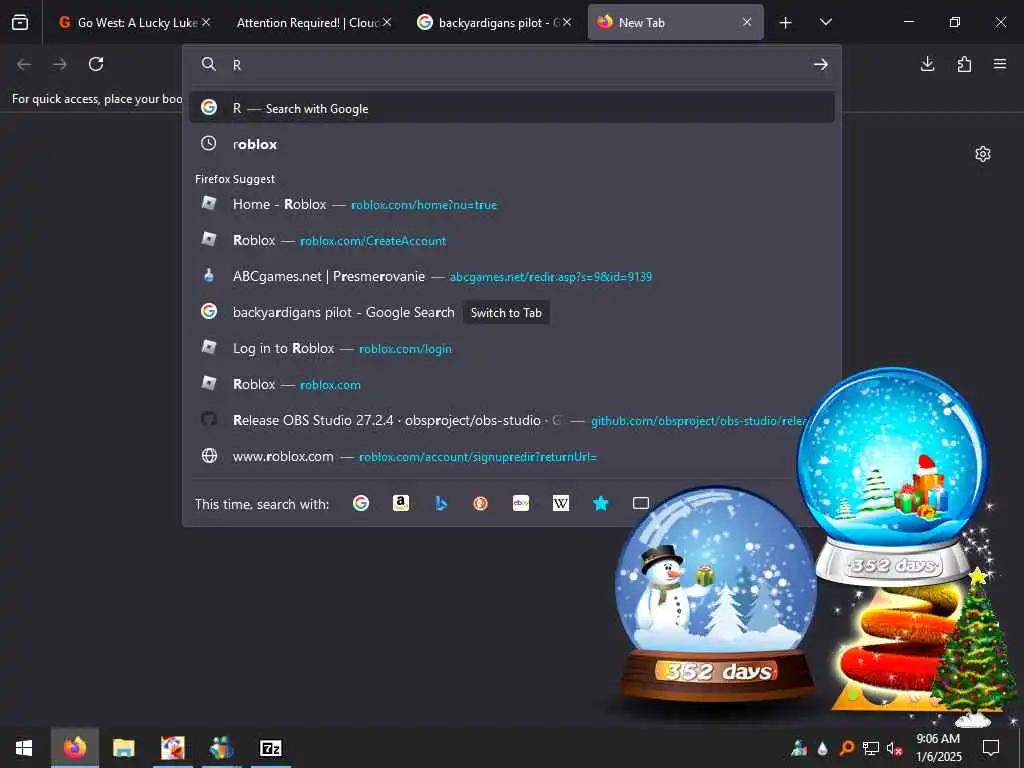This screenshot has width=1024, height=768.
Task: Close the Attention Required tab
Action: click(387, 22)
